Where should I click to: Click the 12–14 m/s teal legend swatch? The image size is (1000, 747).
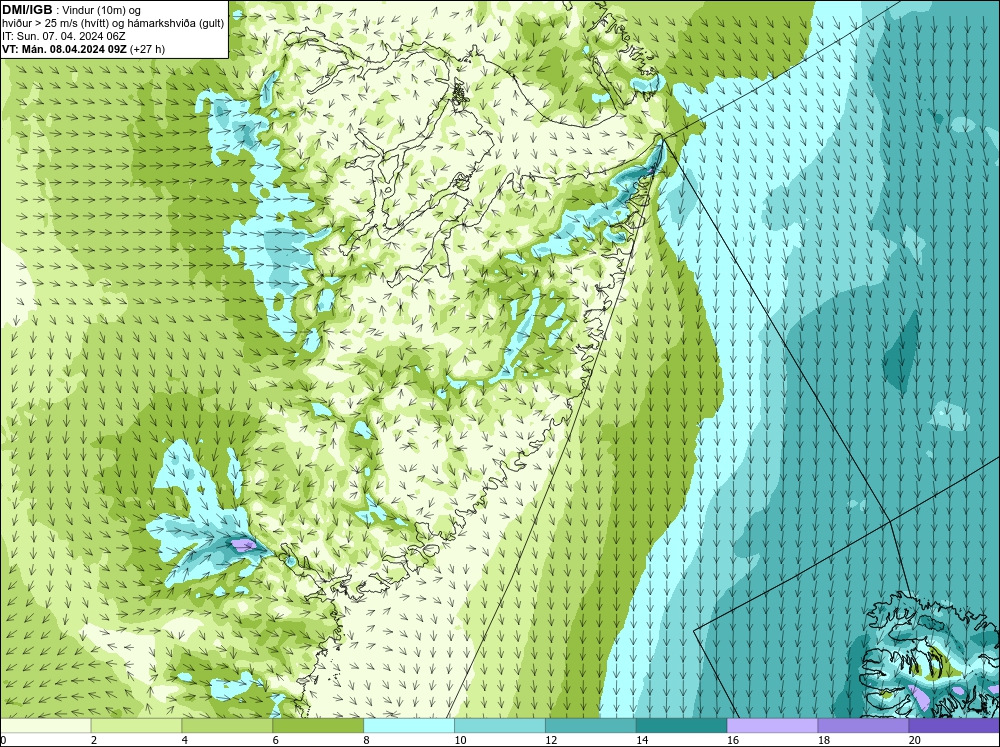[x=591, y=726]
